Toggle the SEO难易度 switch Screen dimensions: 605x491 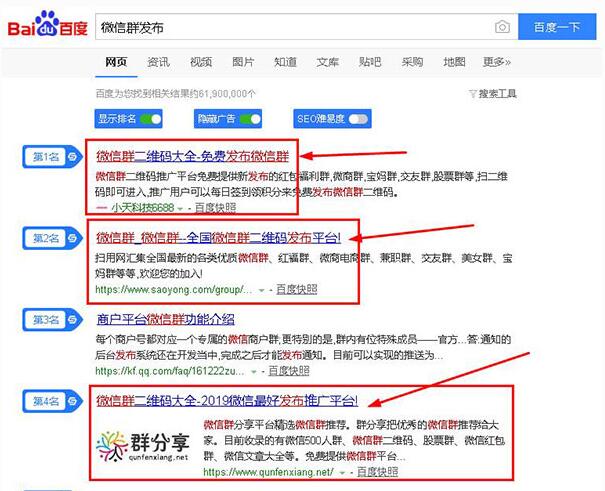pos(357,119)
